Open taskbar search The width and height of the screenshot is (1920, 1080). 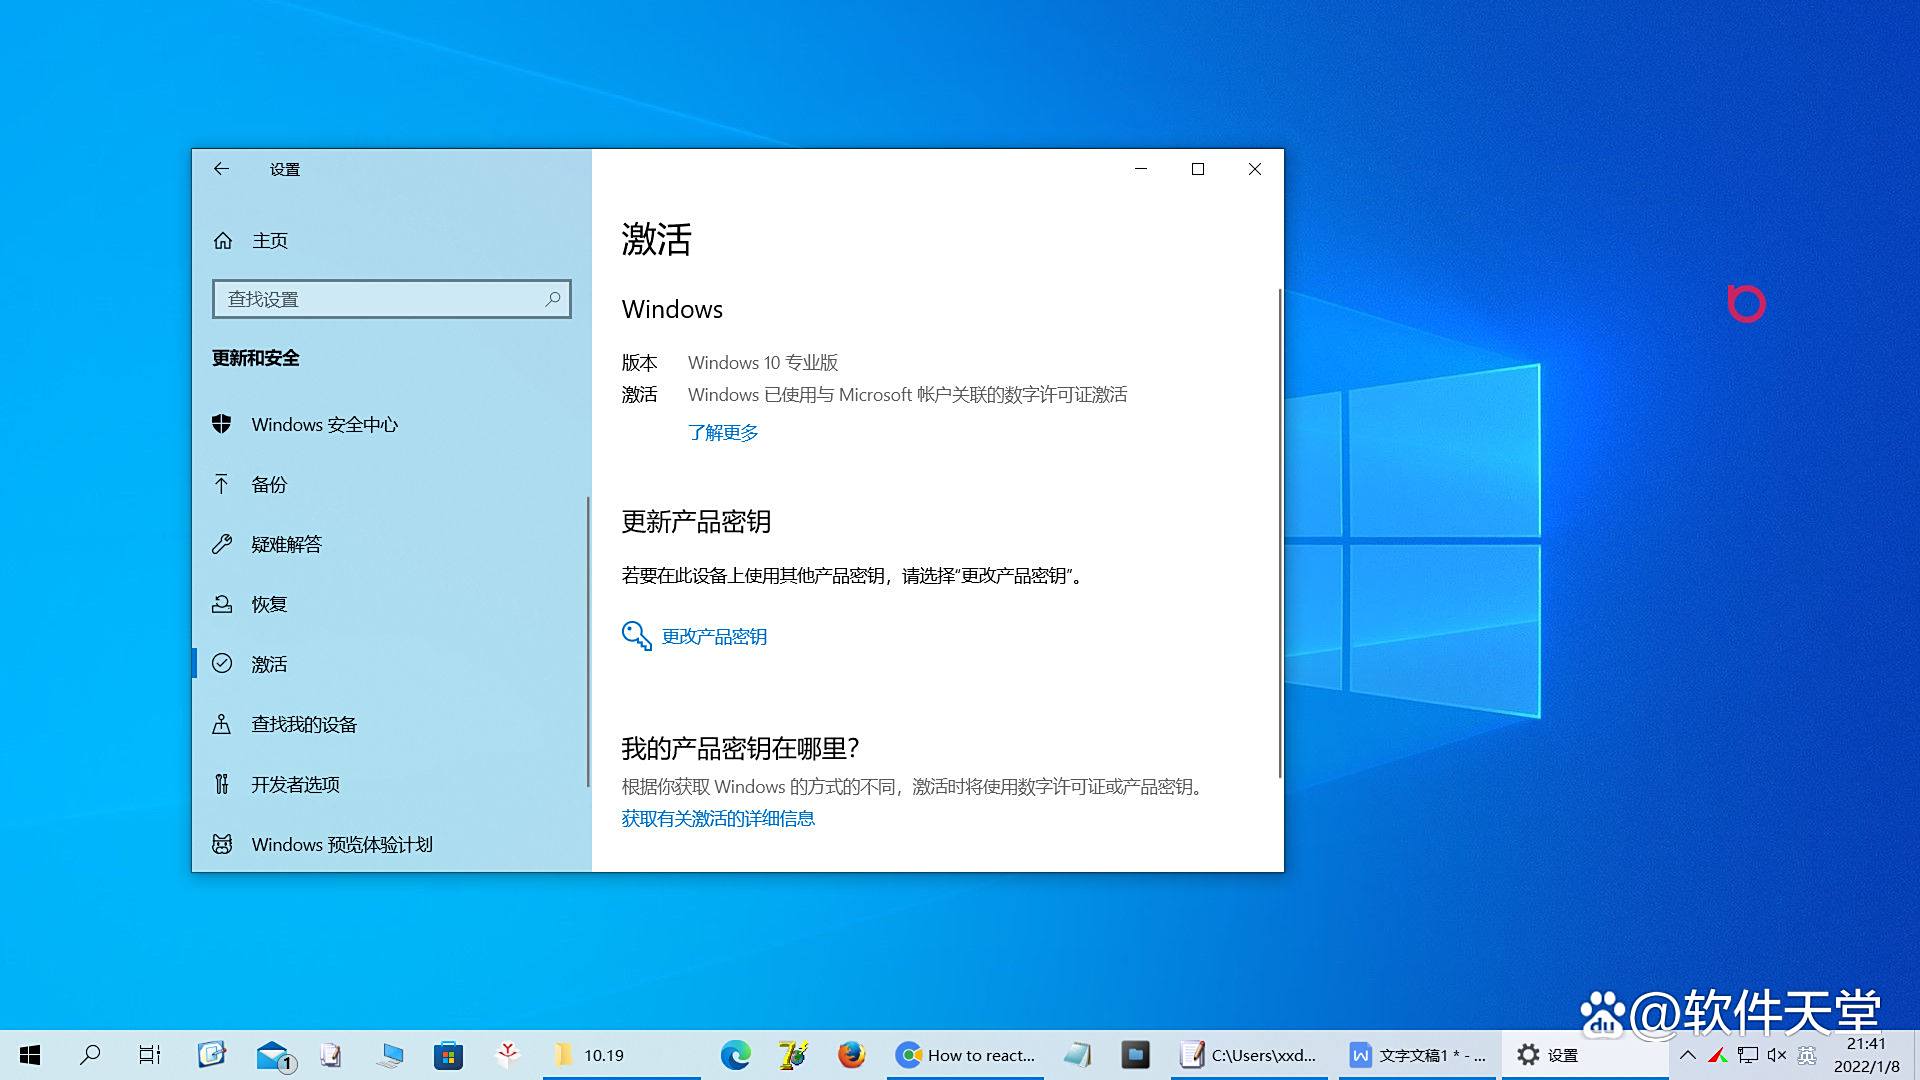point(90,1055)
